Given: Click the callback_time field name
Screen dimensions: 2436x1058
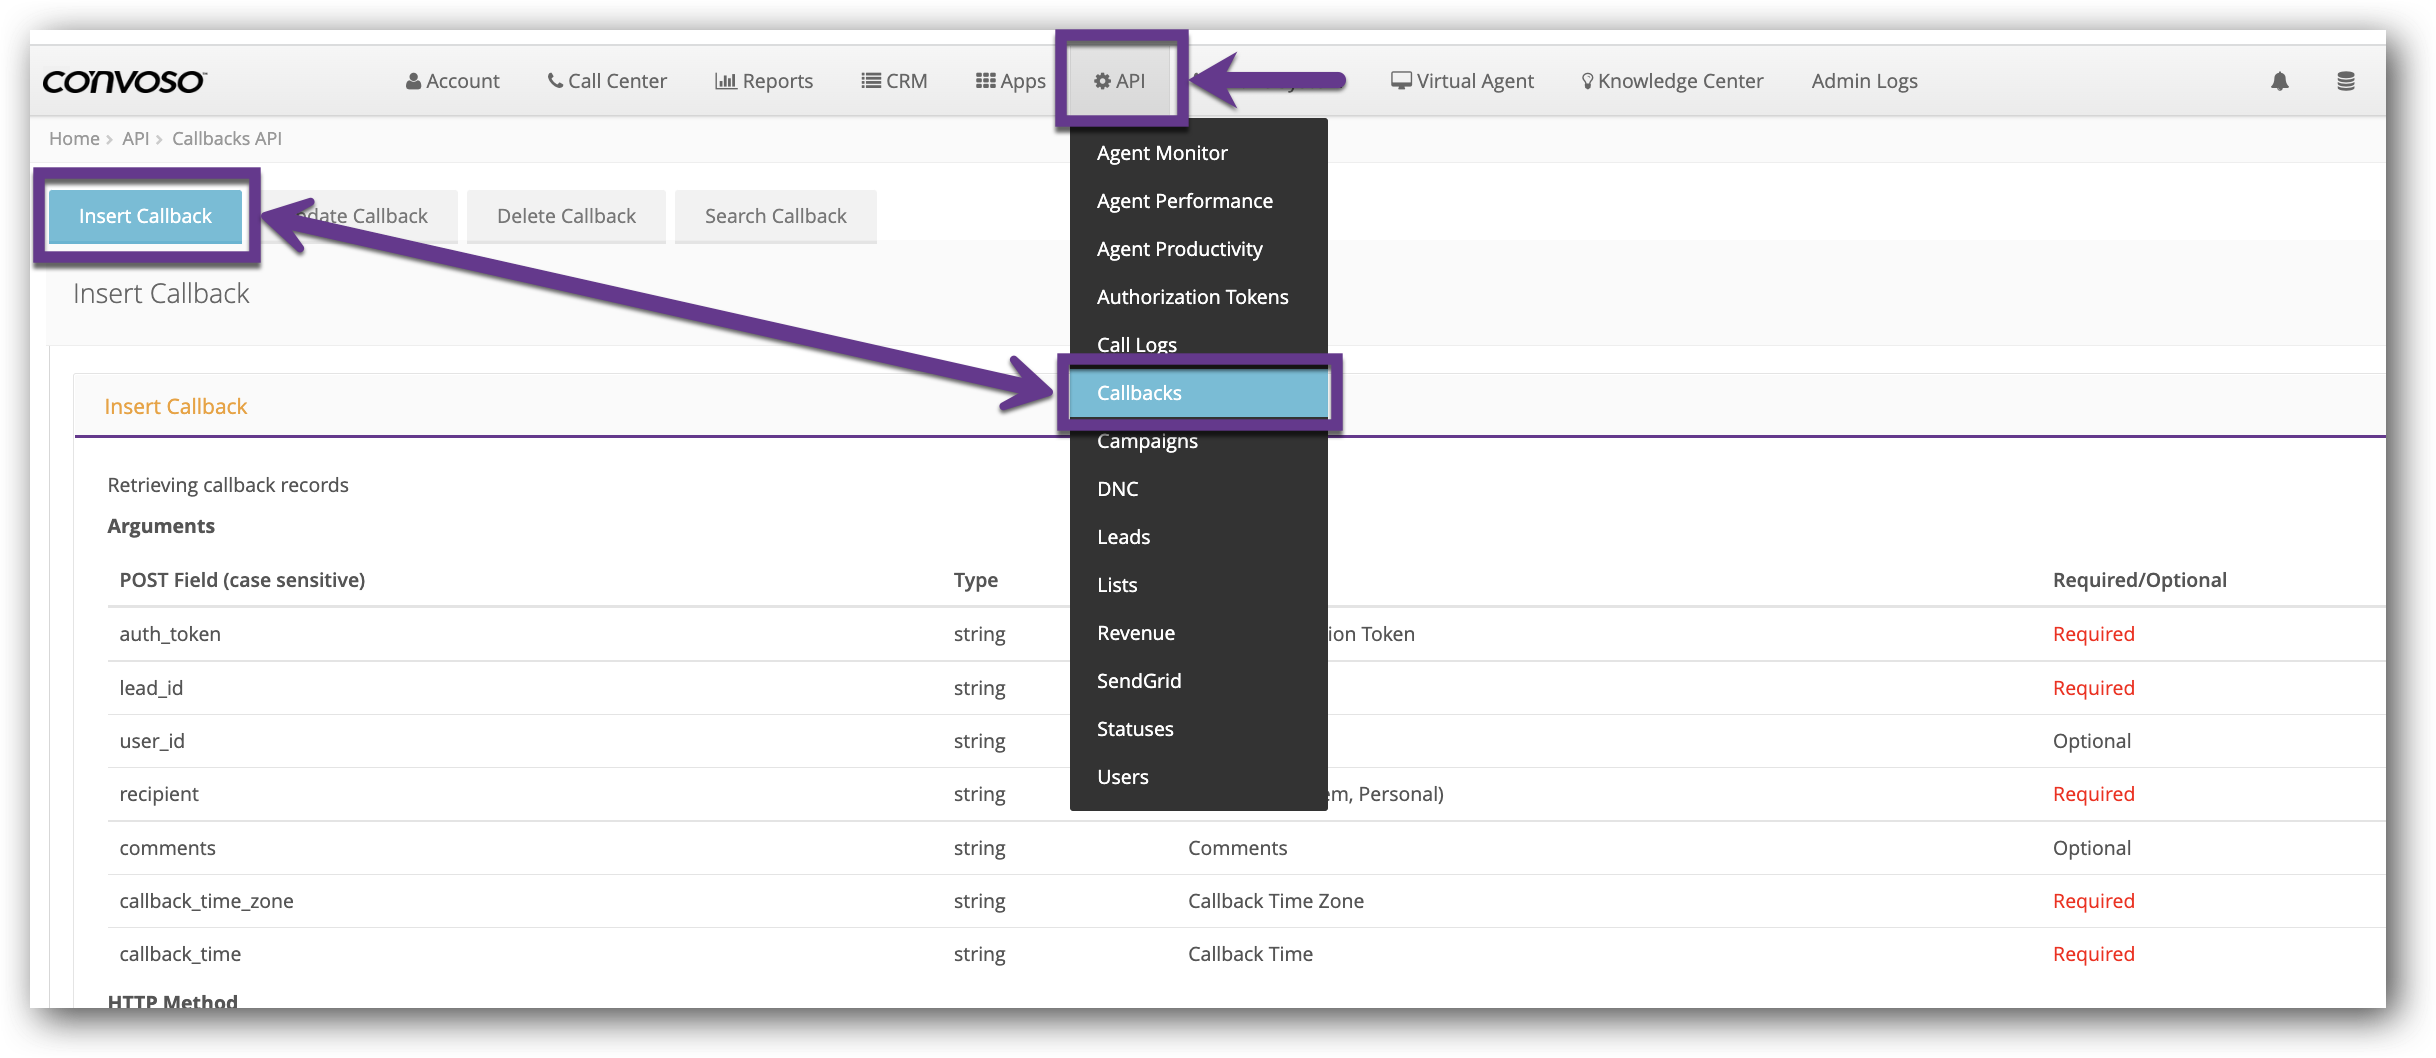Looking at the screenshot, I should click(180, 954).
